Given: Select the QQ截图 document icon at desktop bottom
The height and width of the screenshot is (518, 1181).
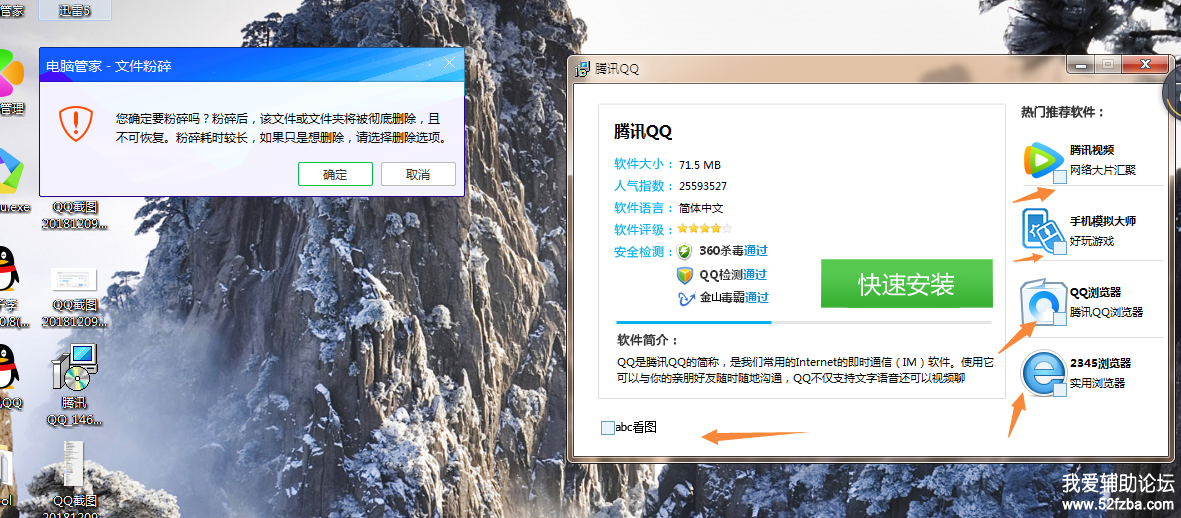Looking at the screenshot, I should (73, 464).
